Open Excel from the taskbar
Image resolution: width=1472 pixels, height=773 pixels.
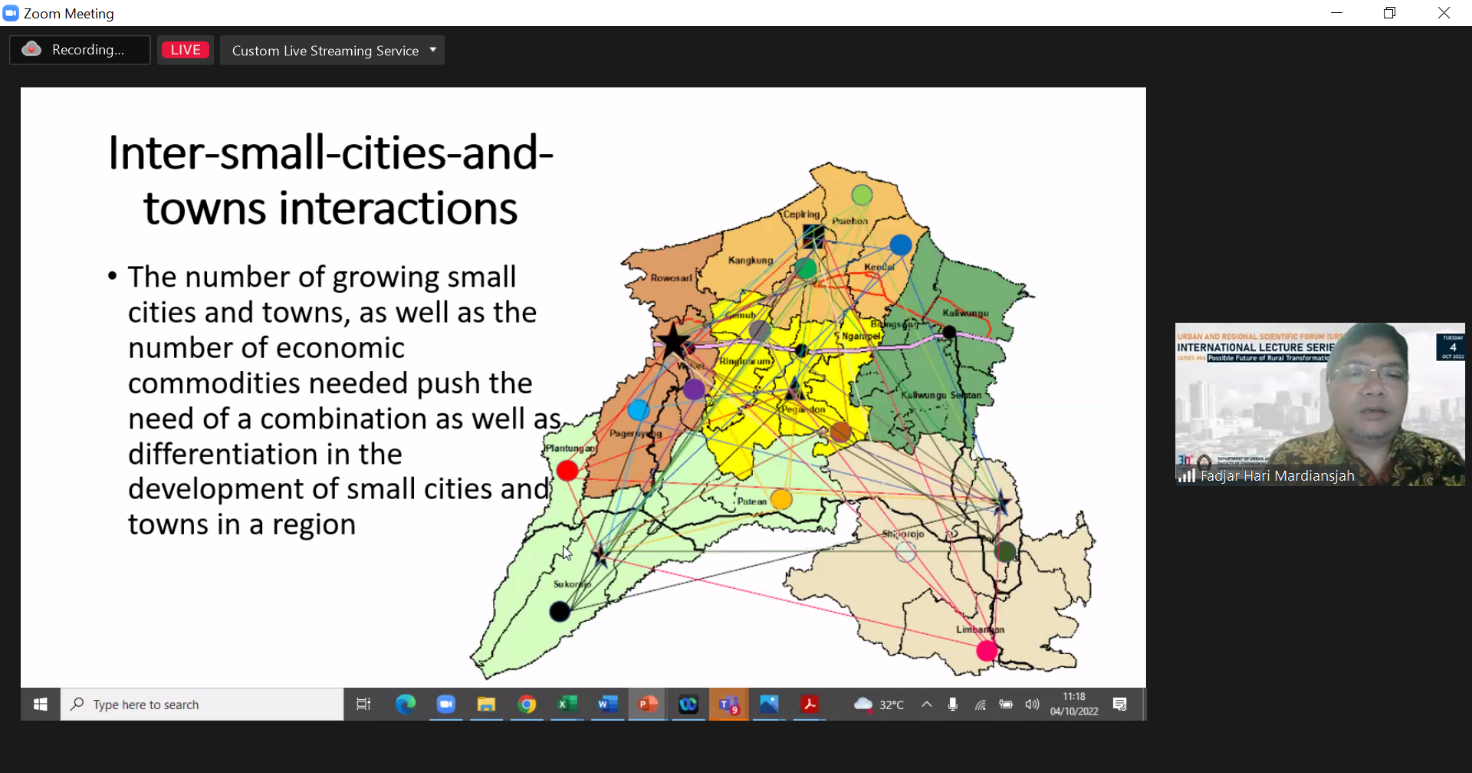567,705
